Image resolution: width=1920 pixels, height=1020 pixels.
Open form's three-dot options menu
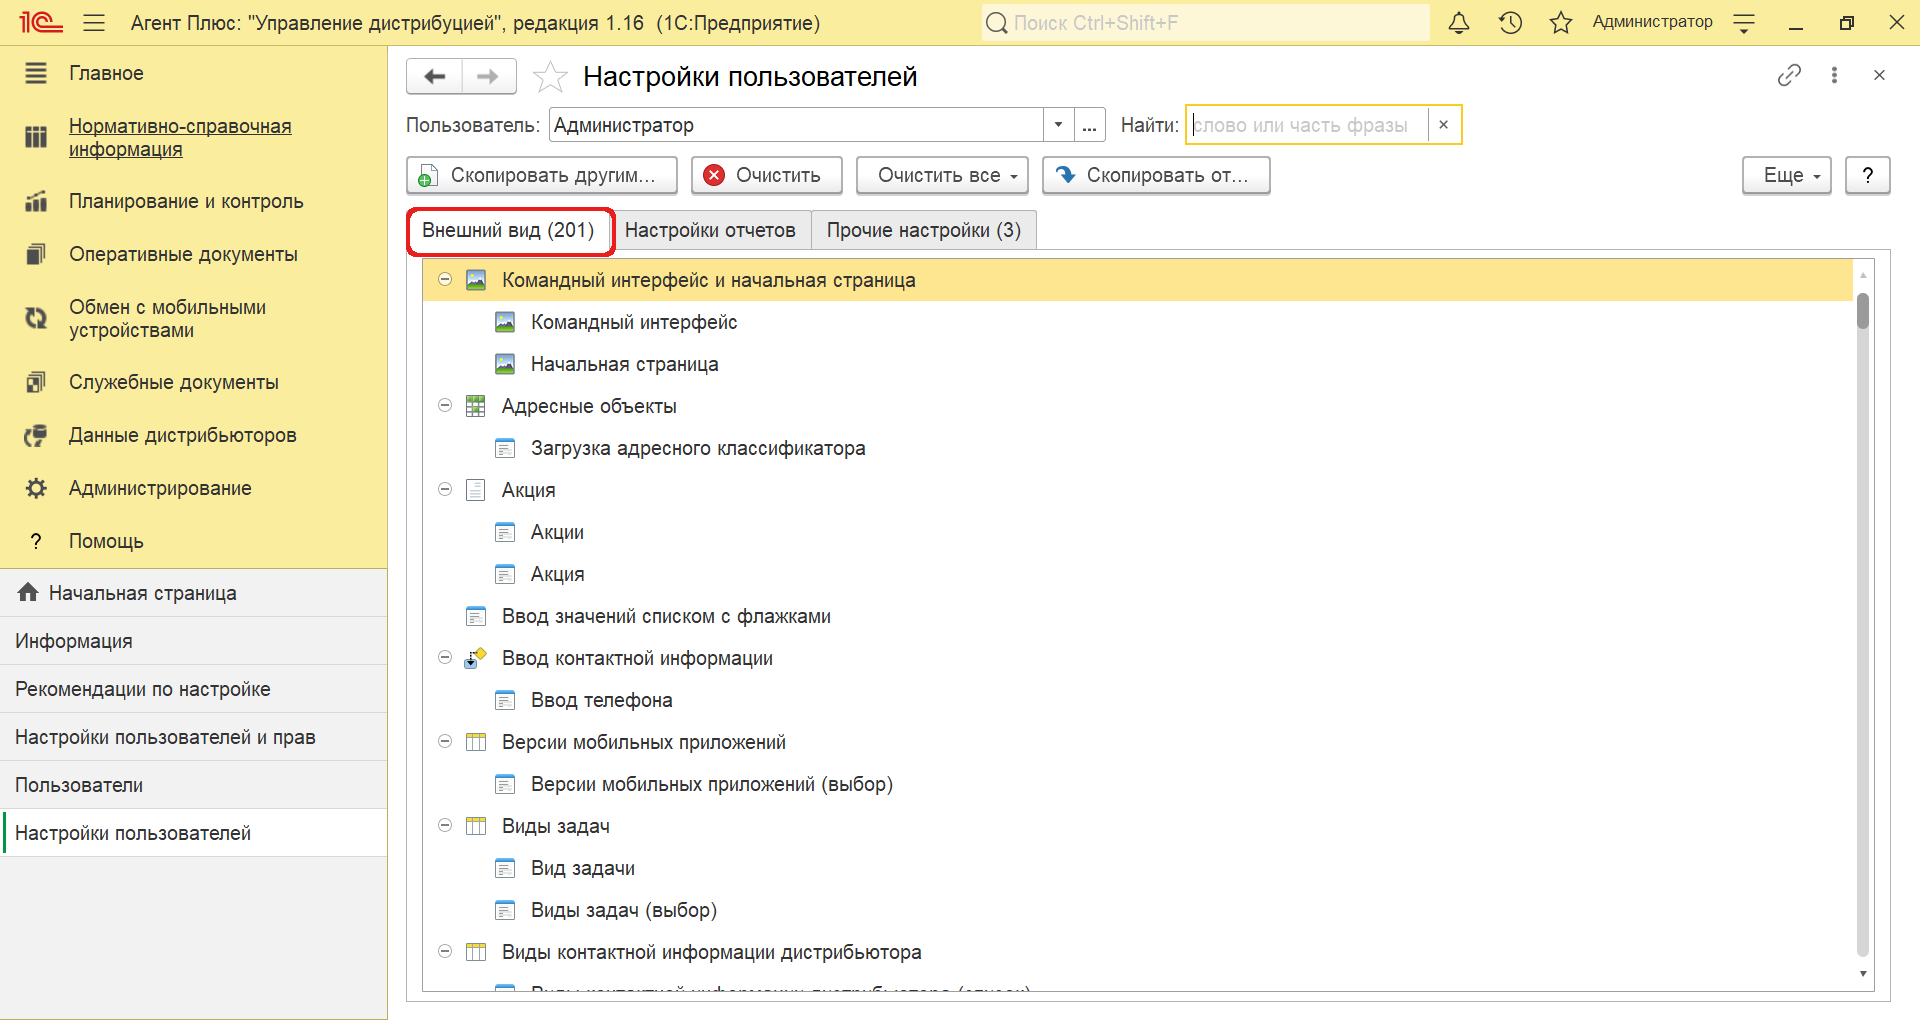click(1834, 75)
